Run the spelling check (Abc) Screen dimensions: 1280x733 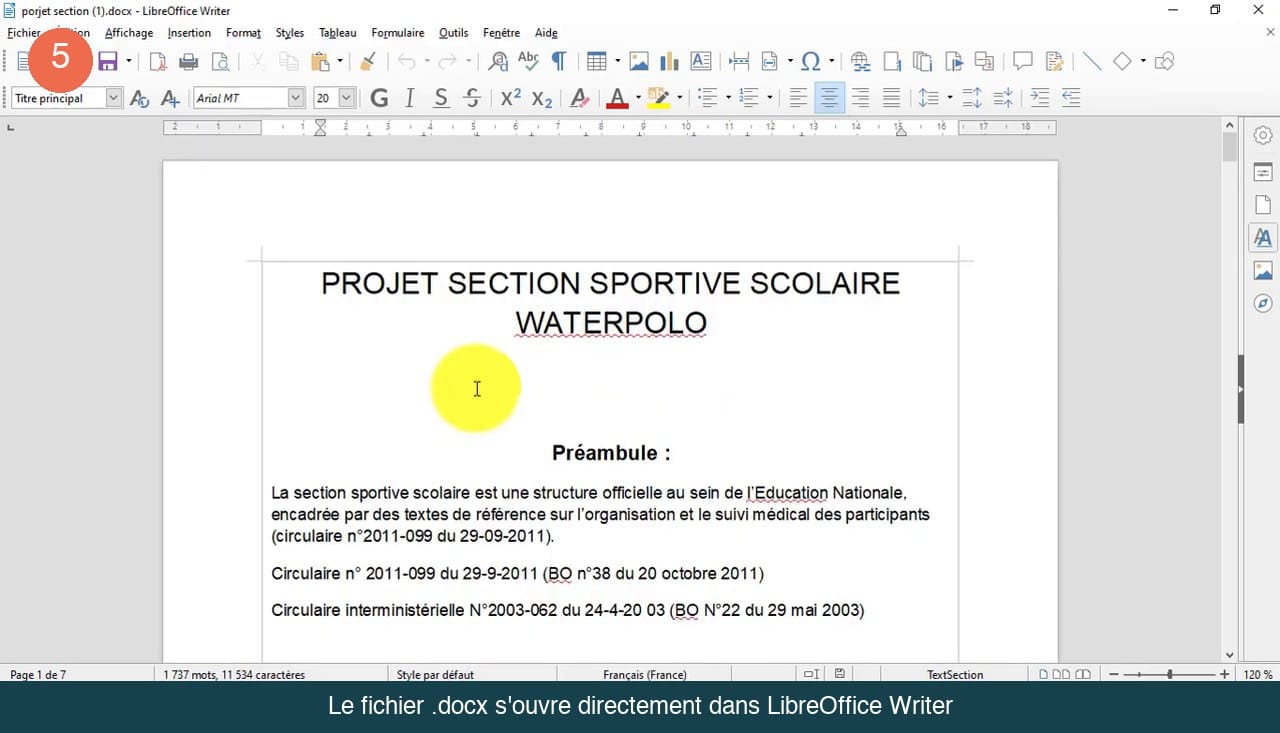click(x=528, y=62)
